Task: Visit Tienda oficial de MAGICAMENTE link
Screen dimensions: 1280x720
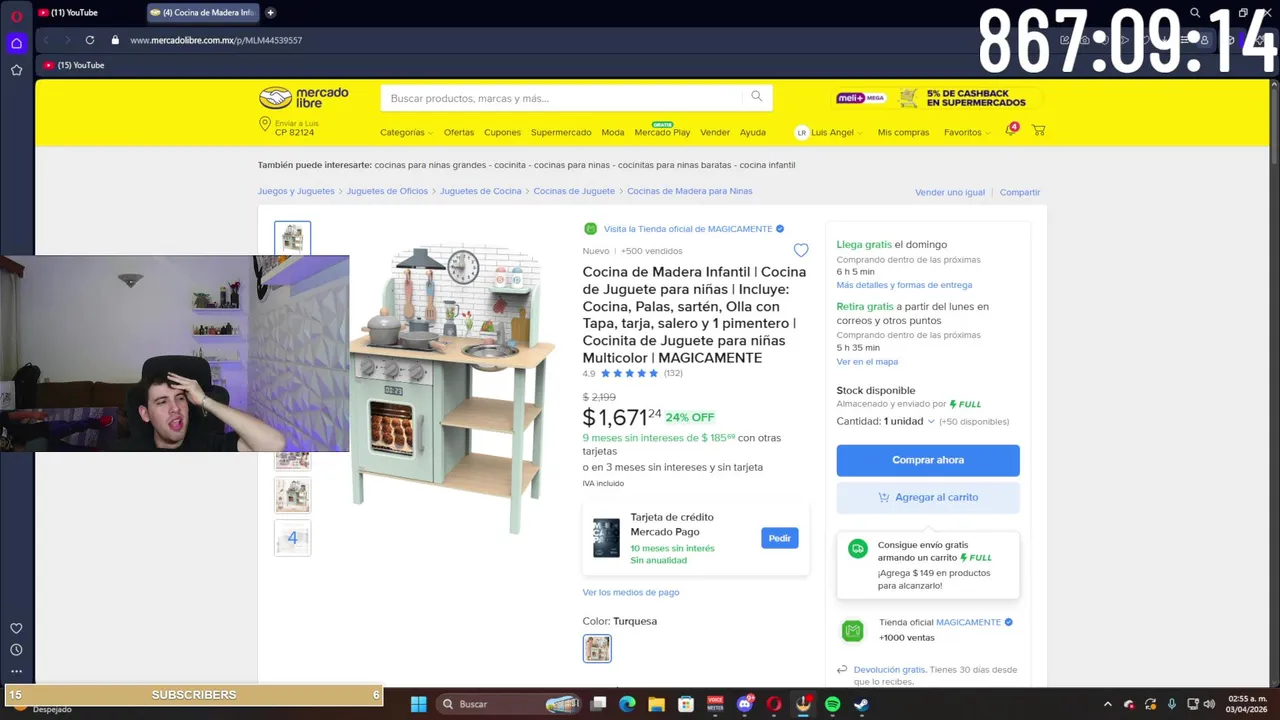Action: [x=694, y=229]
